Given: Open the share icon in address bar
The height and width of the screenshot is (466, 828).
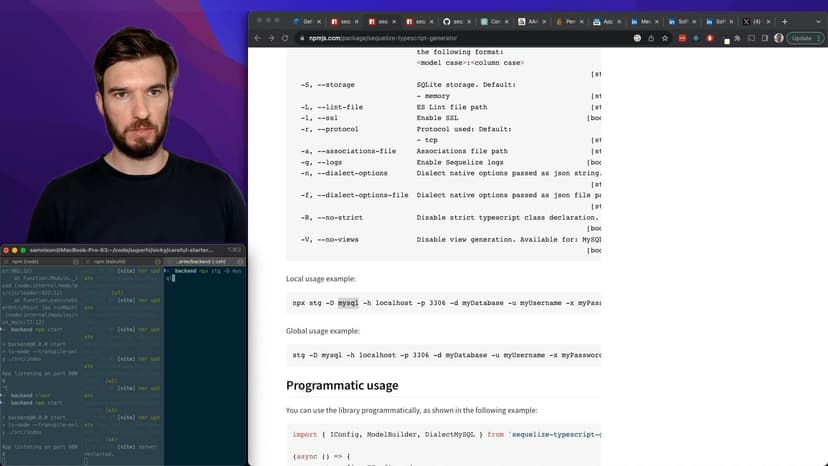Looking at the screenshot, I should (x=651, y=38).
